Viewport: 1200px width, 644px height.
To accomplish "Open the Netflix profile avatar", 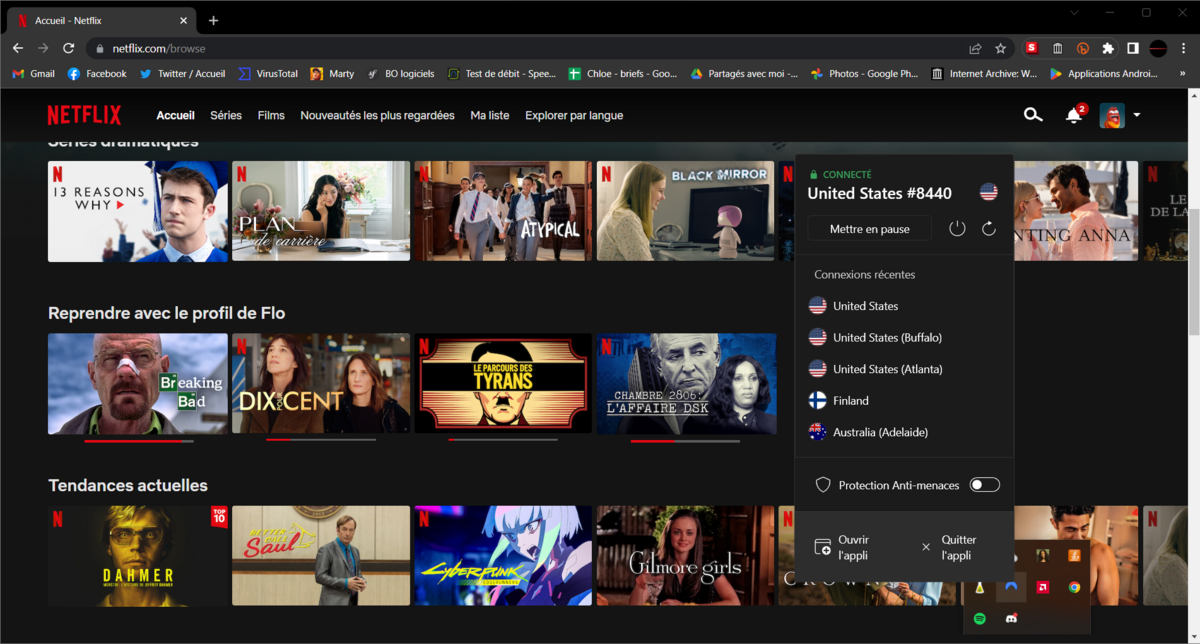I will (1112, 115).
